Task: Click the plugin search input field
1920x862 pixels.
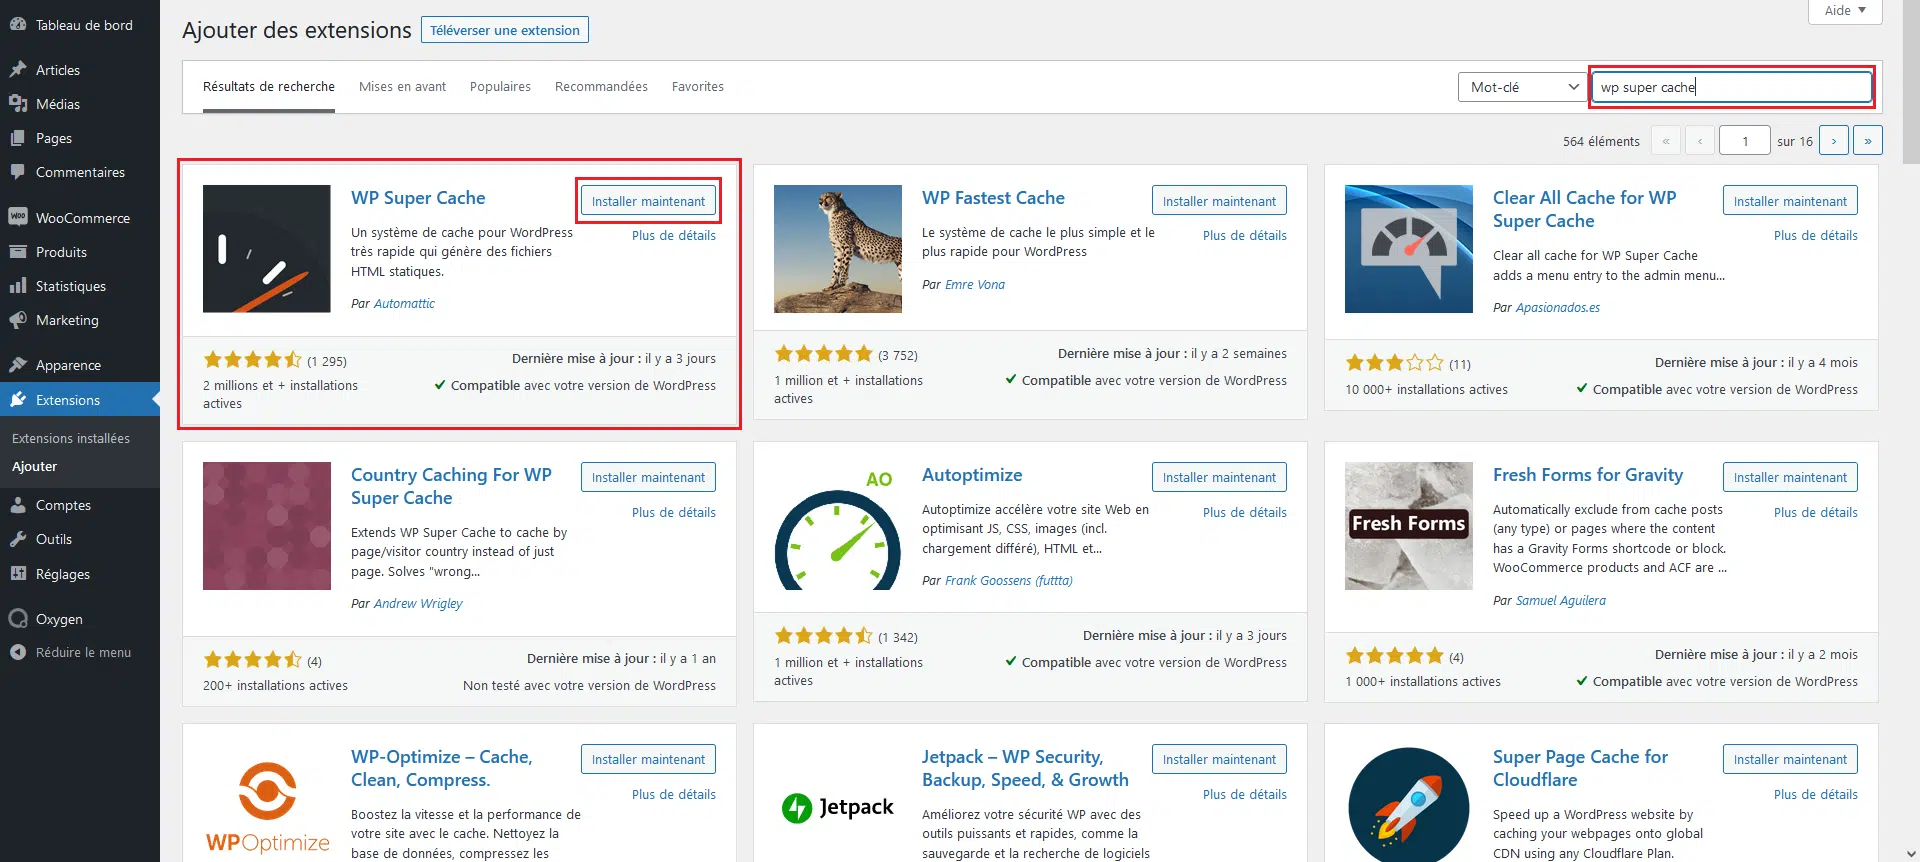Action: pyautogui.click(x=1732, y=87)
